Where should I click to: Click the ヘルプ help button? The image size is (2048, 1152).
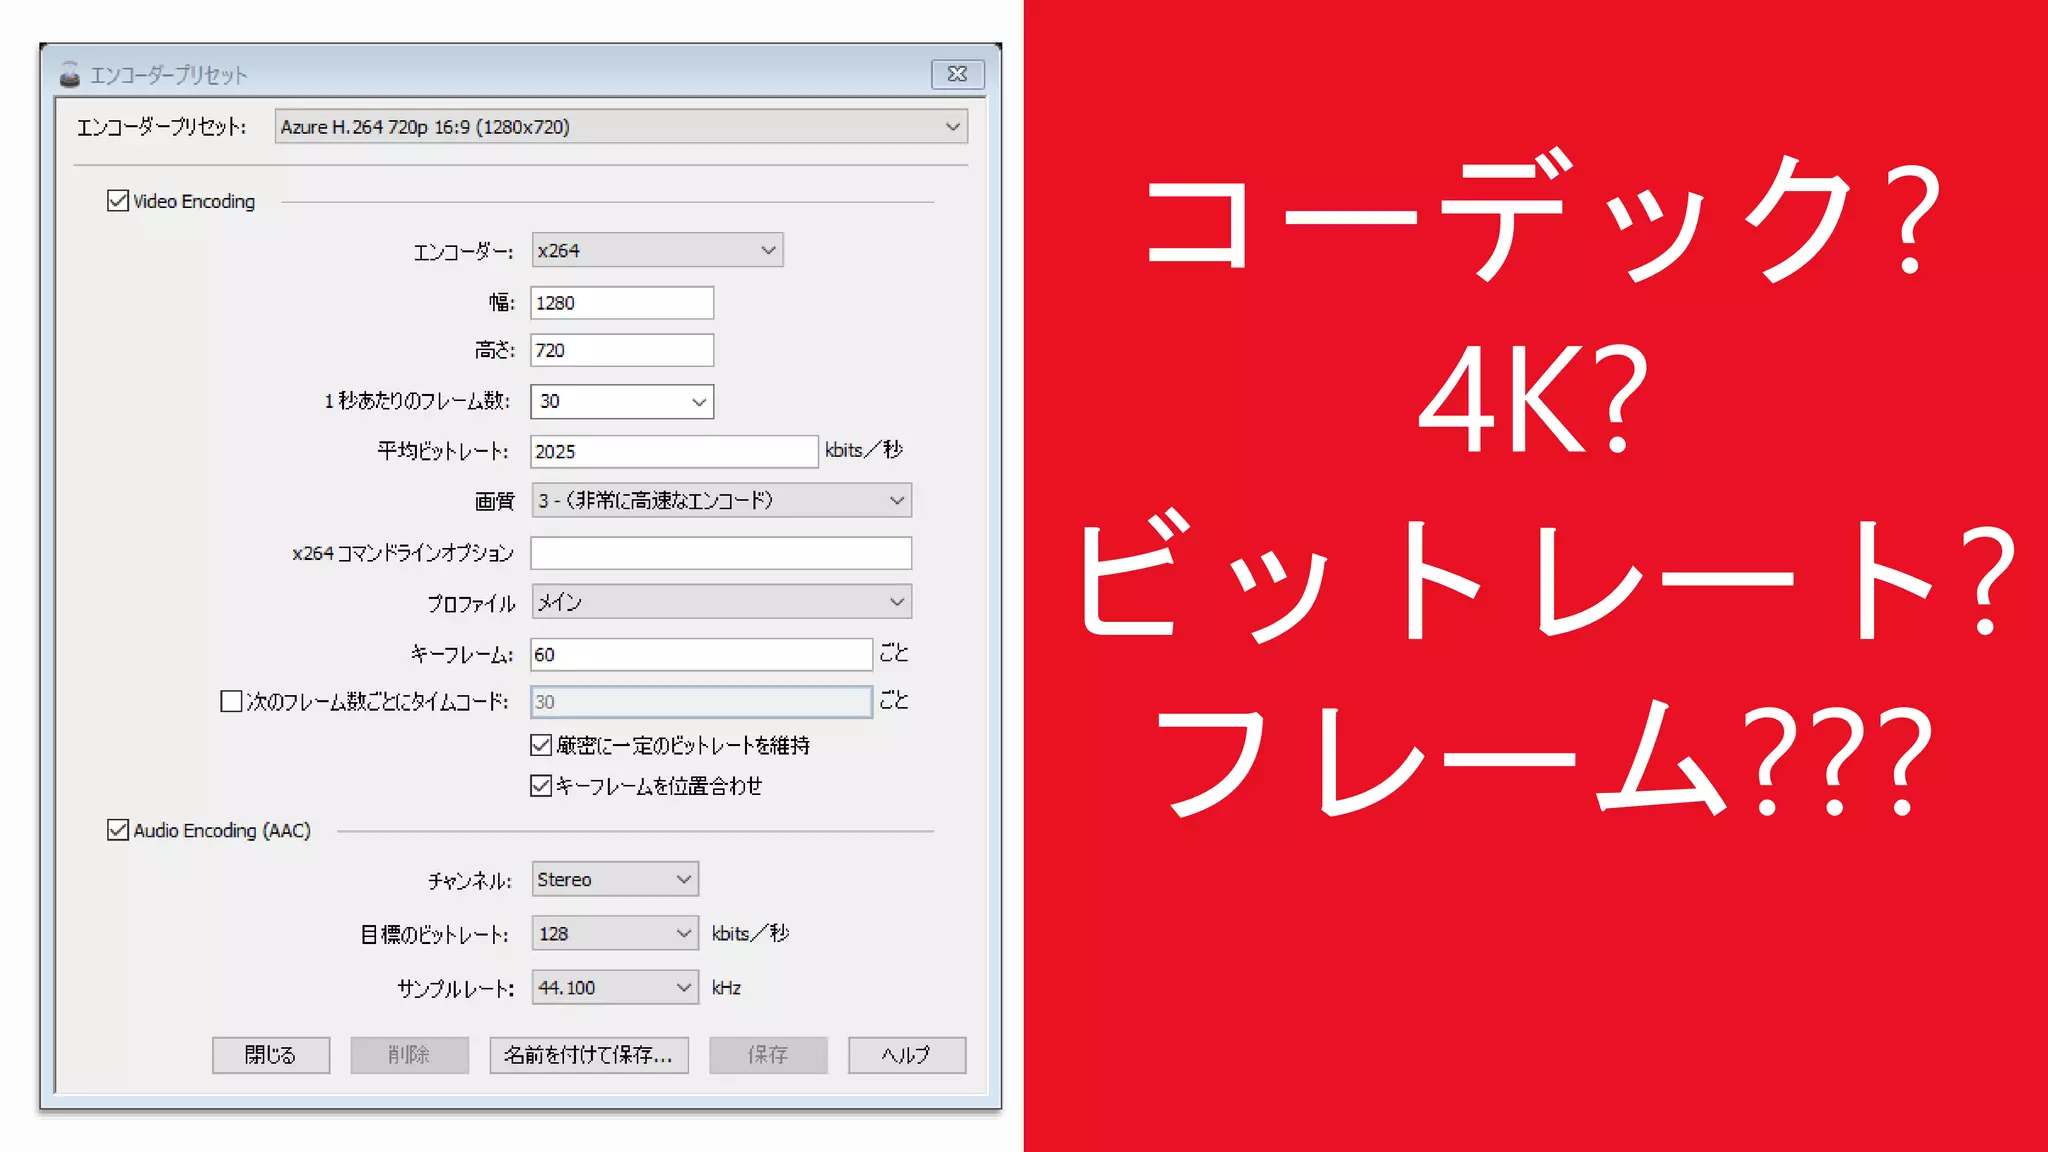[906, 1055]
